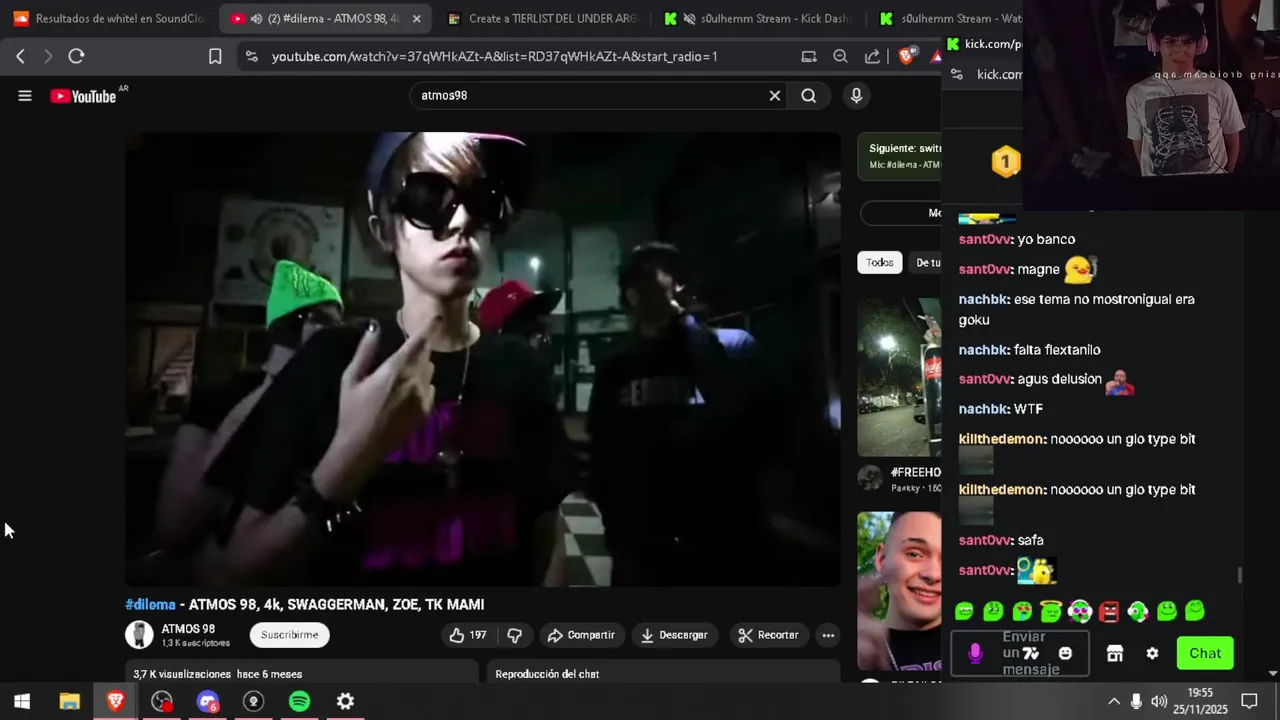Select the Todos filter chip
This screenshot has height=720, width=1280.
(880, 263)
